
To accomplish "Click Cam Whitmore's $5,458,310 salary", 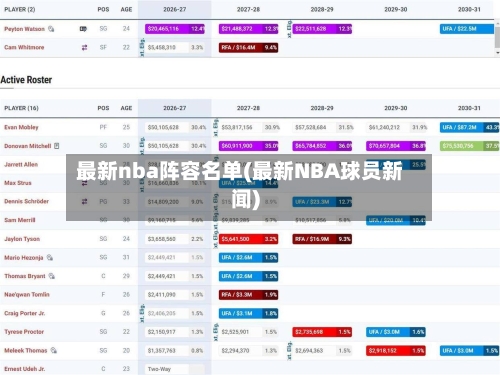I will coord(162,48).
